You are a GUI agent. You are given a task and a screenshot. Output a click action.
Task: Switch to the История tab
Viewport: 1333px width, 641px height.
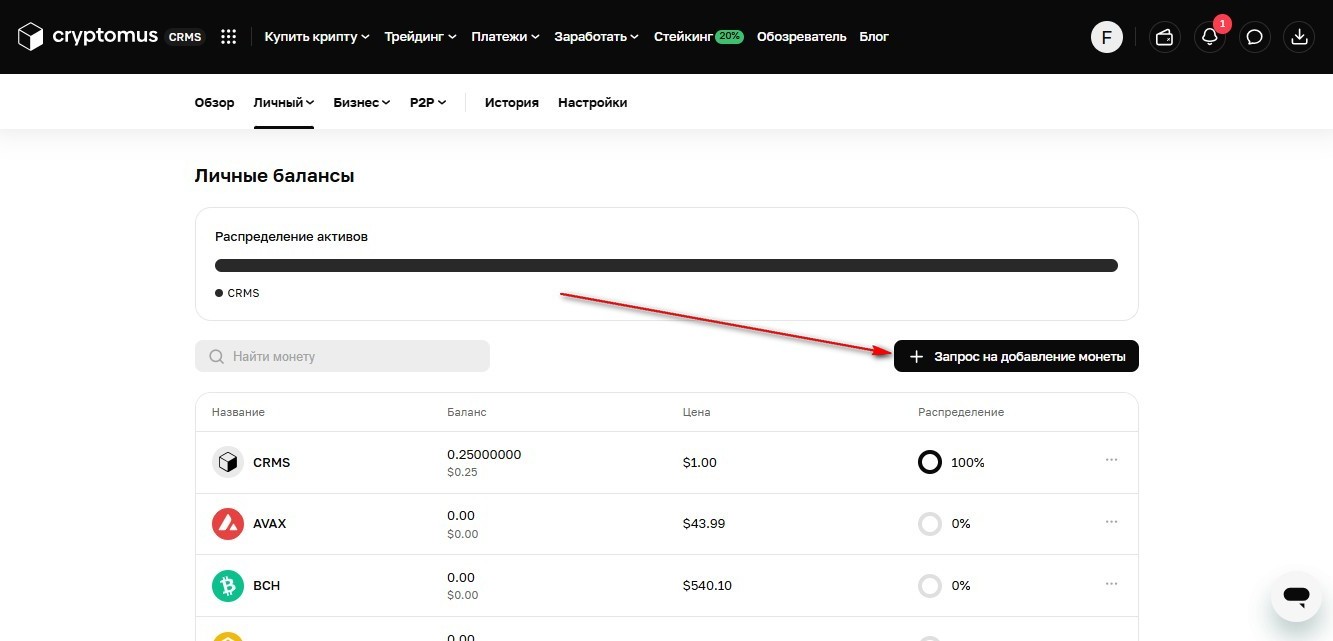point(512,103)
